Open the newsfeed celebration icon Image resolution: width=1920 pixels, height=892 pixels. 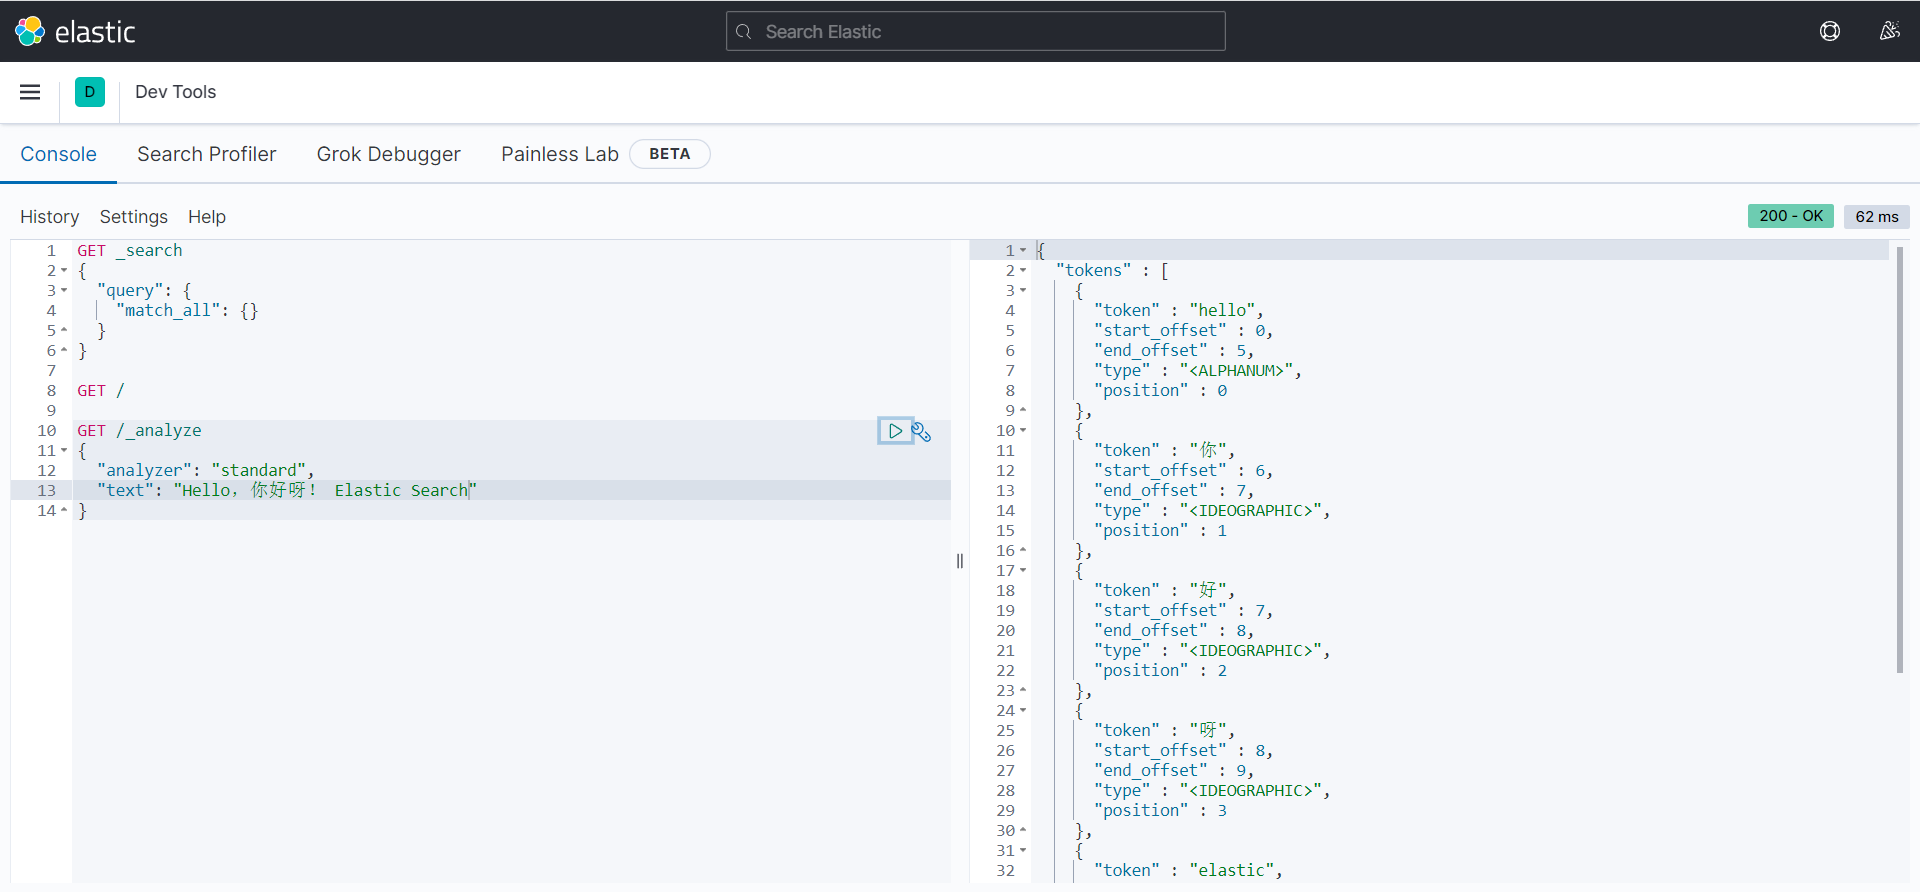coord(1889,31)
